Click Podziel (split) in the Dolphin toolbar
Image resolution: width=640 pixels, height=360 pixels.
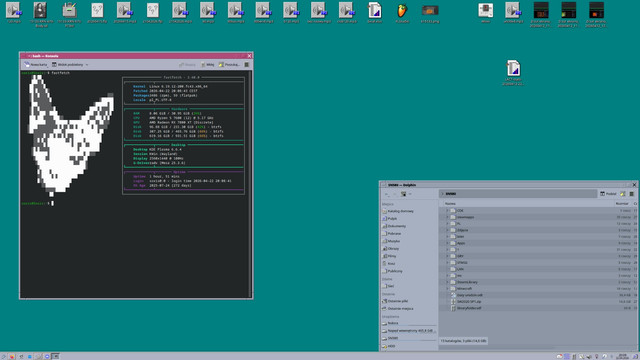pyautogui.click(x=608, y=194)
